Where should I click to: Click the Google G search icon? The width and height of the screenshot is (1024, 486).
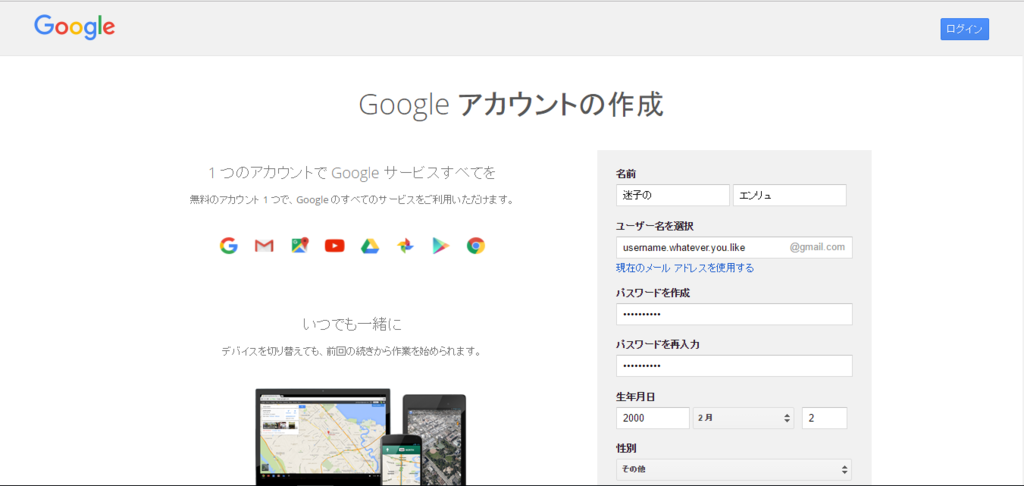click(229, 246)
